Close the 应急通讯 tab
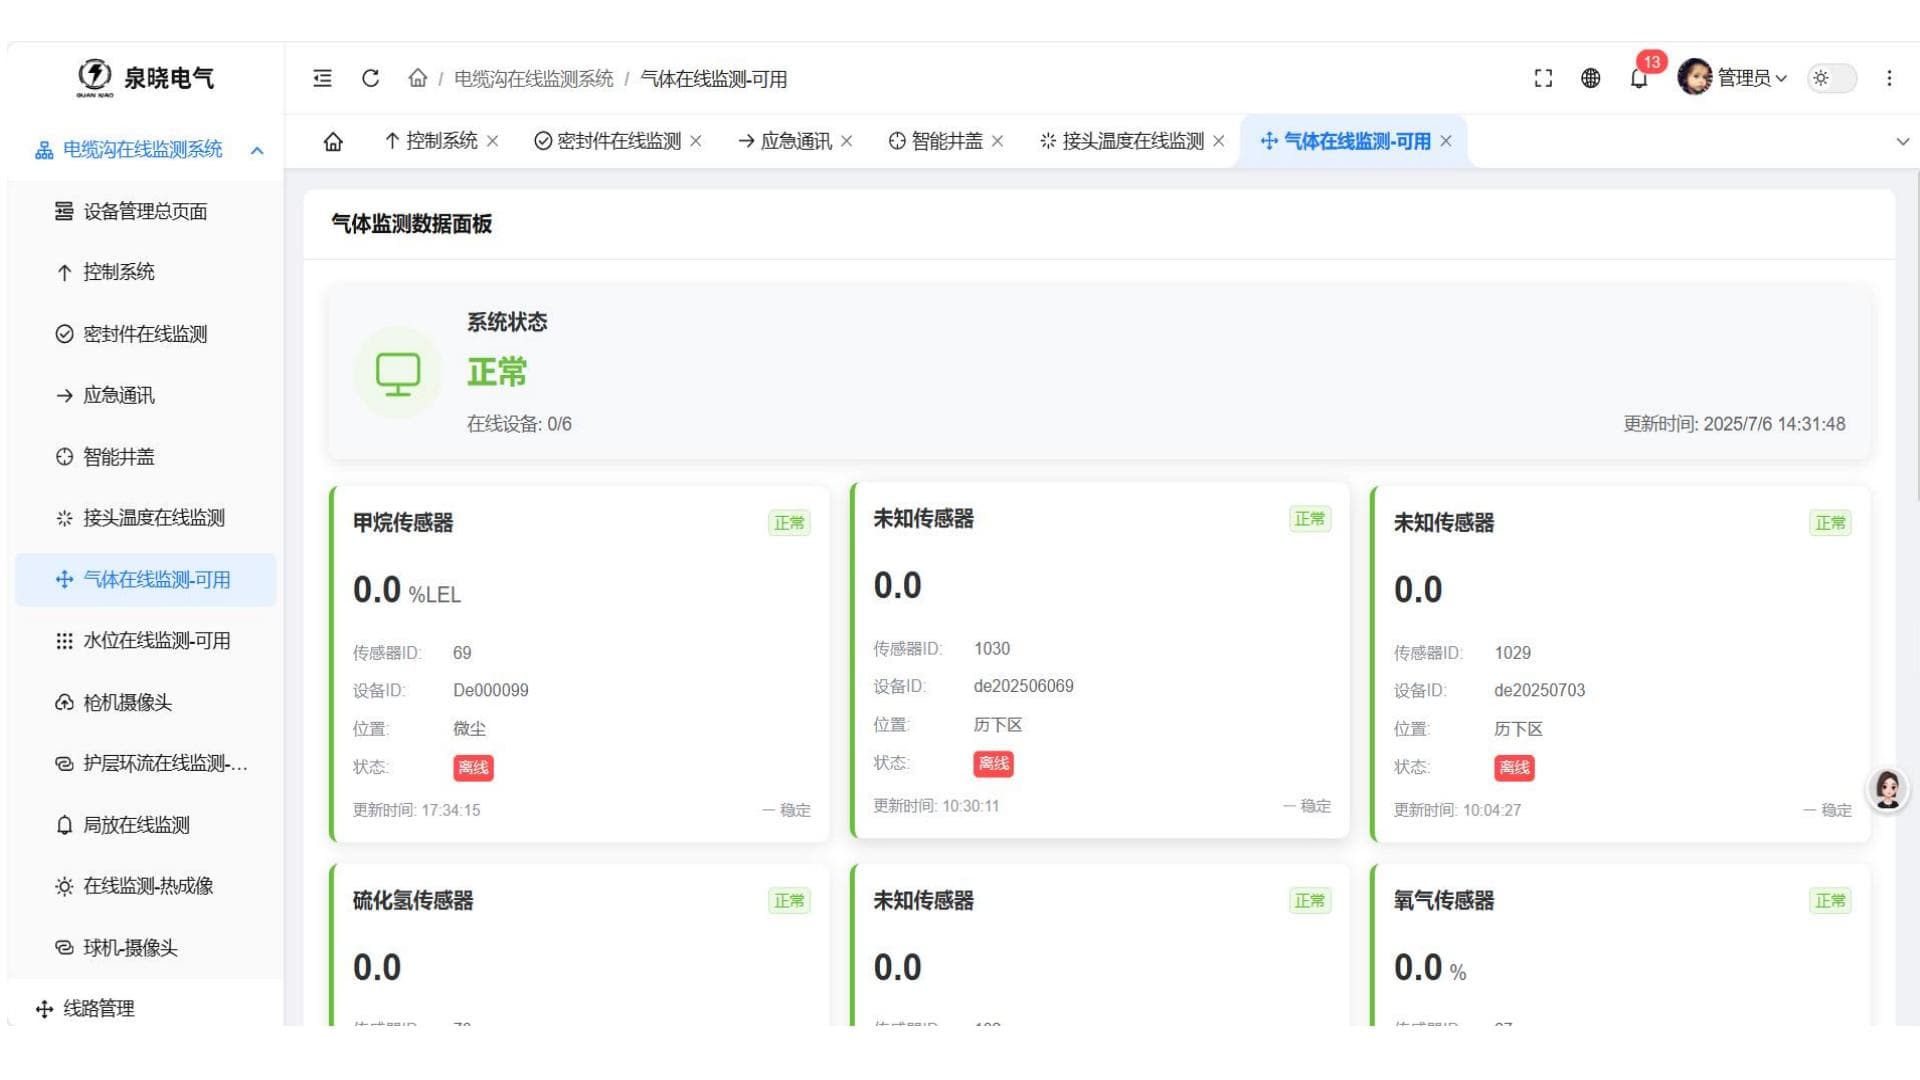 coord(846,141)
